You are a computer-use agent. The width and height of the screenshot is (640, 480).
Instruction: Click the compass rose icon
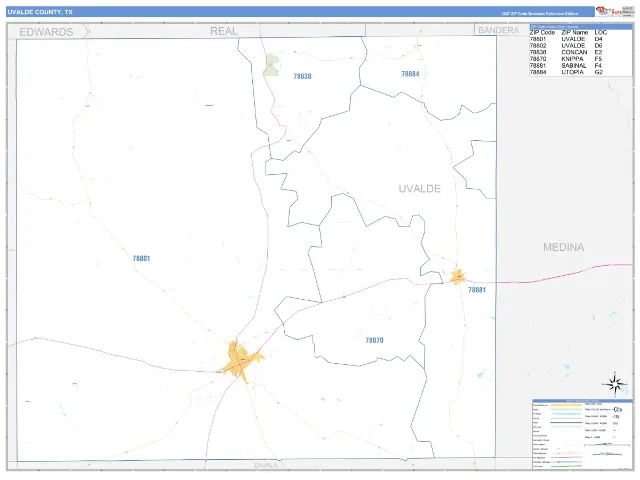[x=615, y=384]
